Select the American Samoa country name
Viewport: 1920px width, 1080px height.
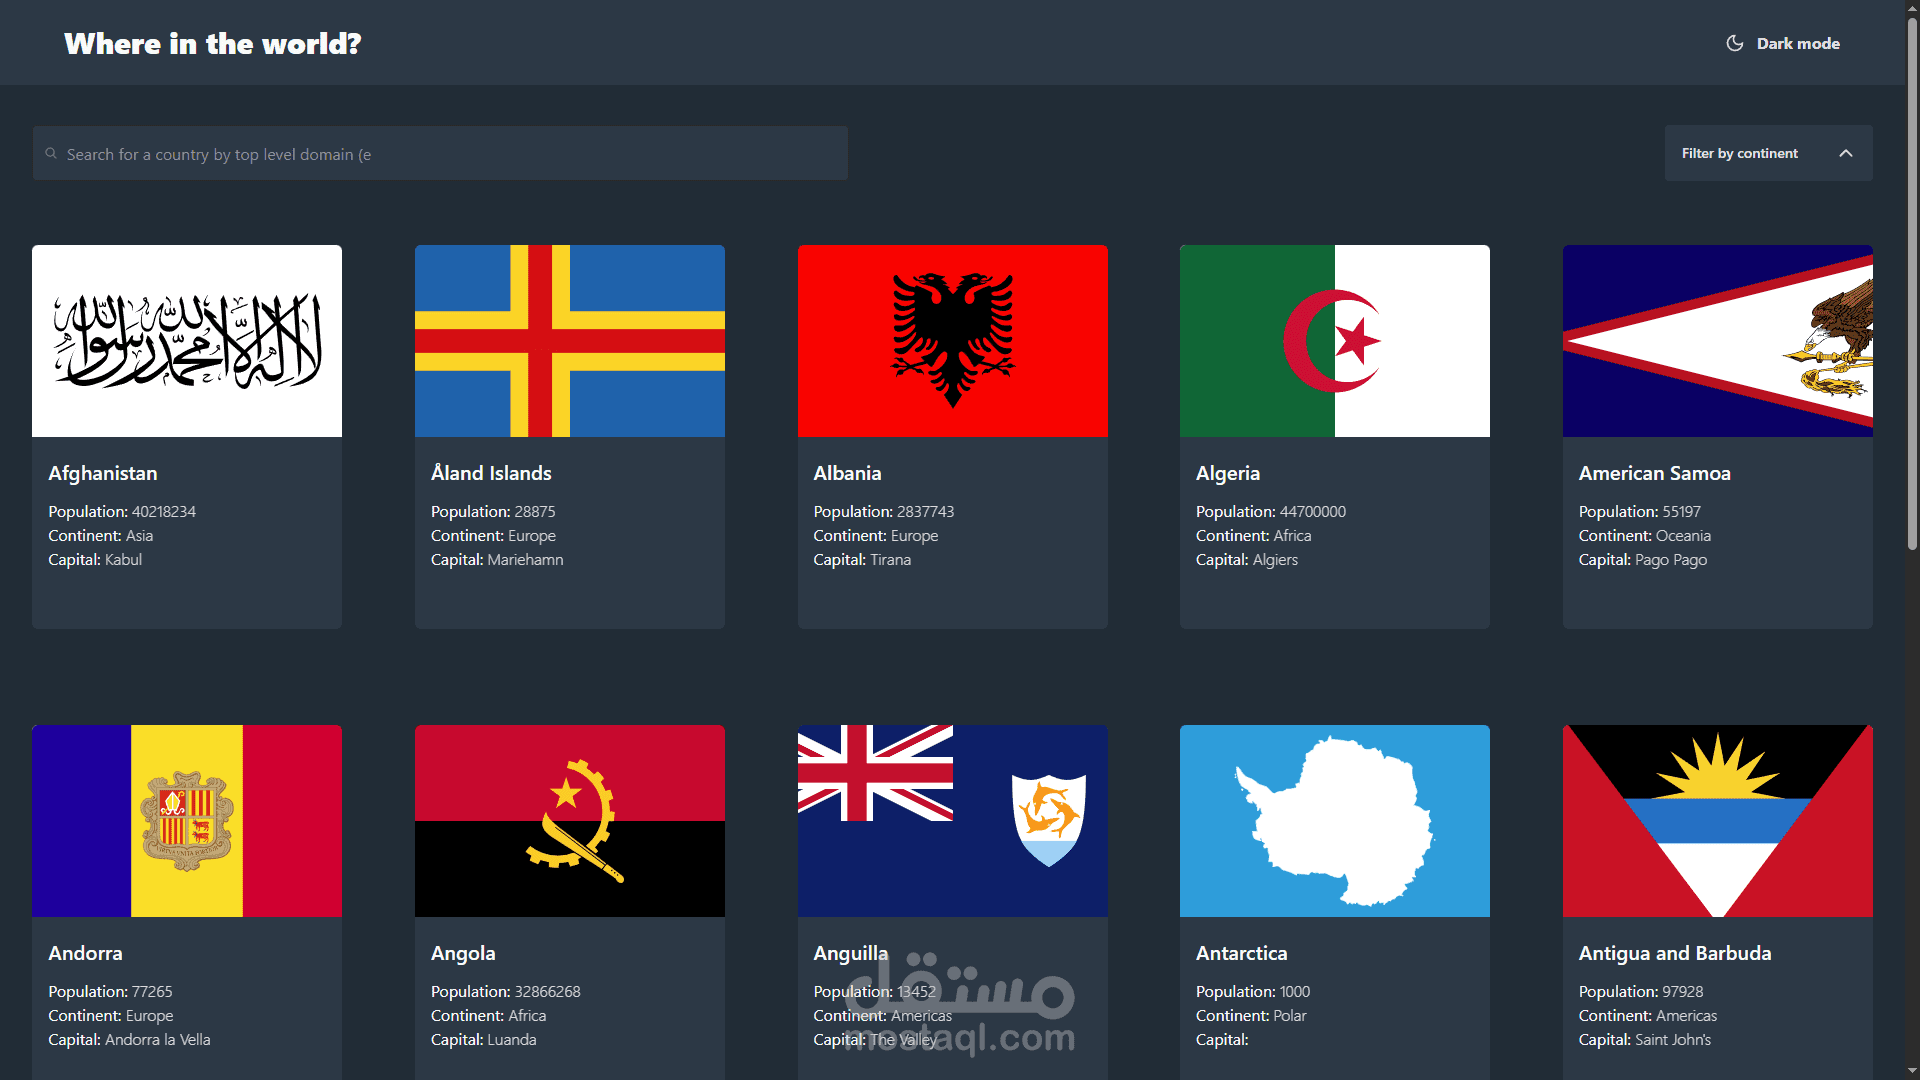click(1655, 473)
